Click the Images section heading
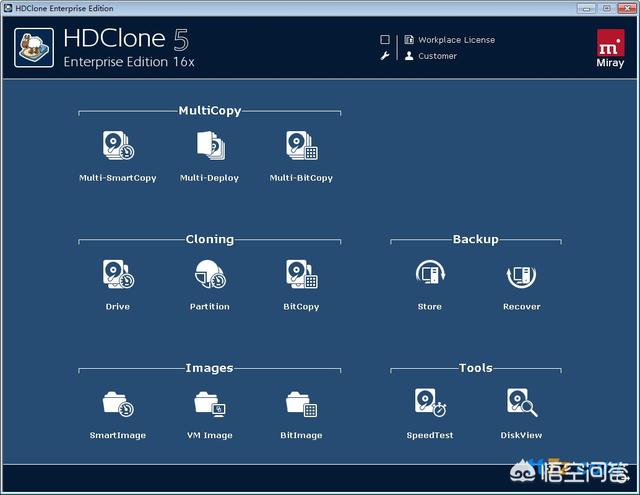This screenshot has height=495, width=640. tap(209, 368)
